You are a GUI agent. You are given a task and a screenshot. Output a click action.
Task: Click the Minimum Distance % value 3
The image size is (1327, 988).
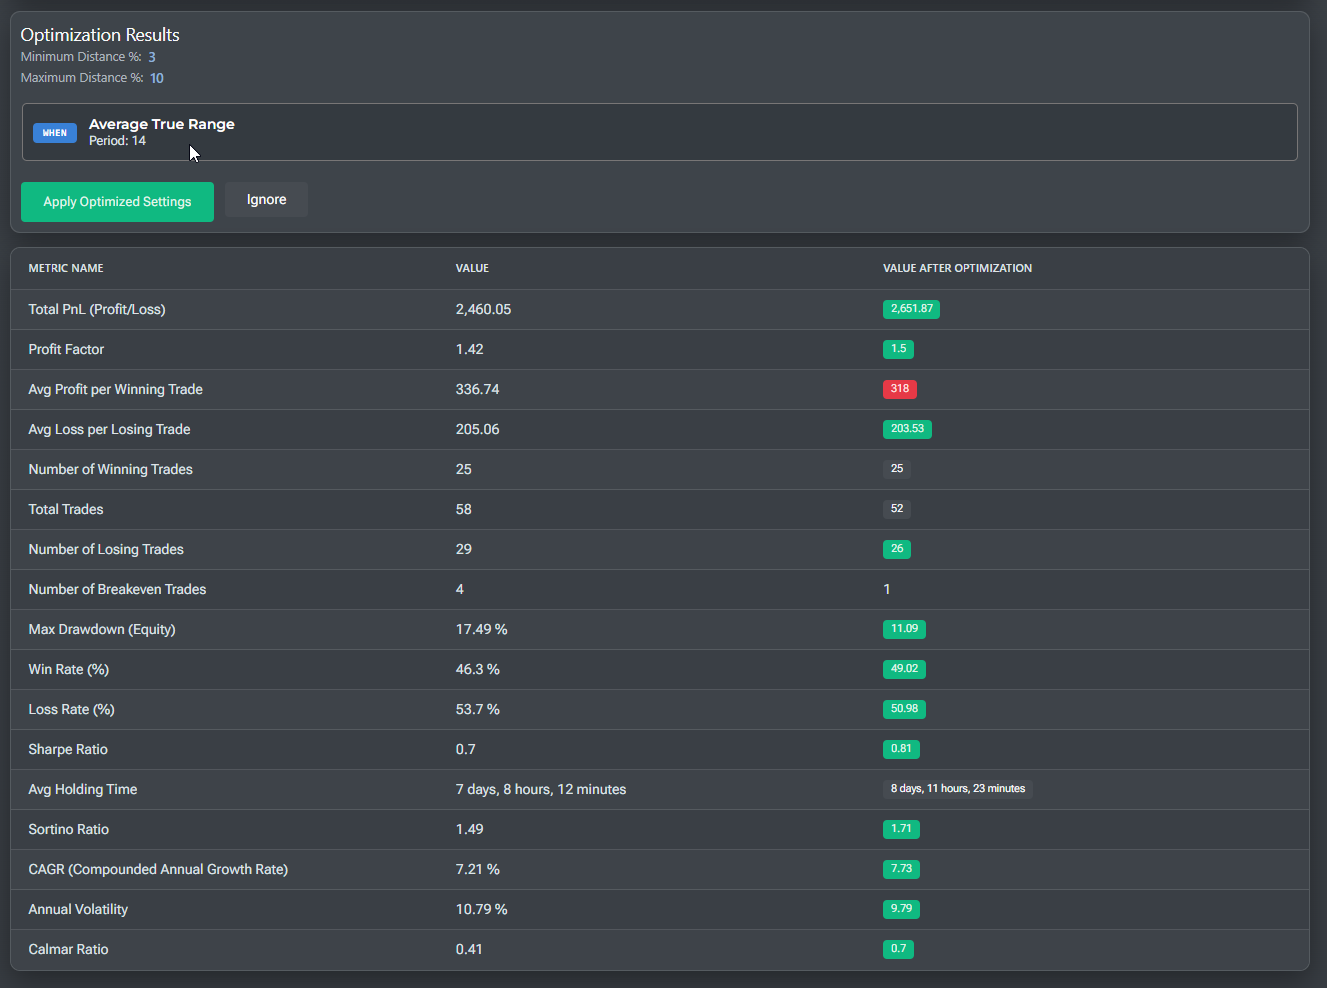[152, 57]
